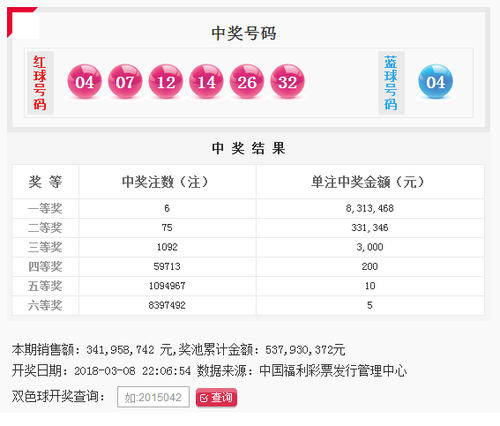
Task: Click the 查询 search button
Action: tap(216, 397)
